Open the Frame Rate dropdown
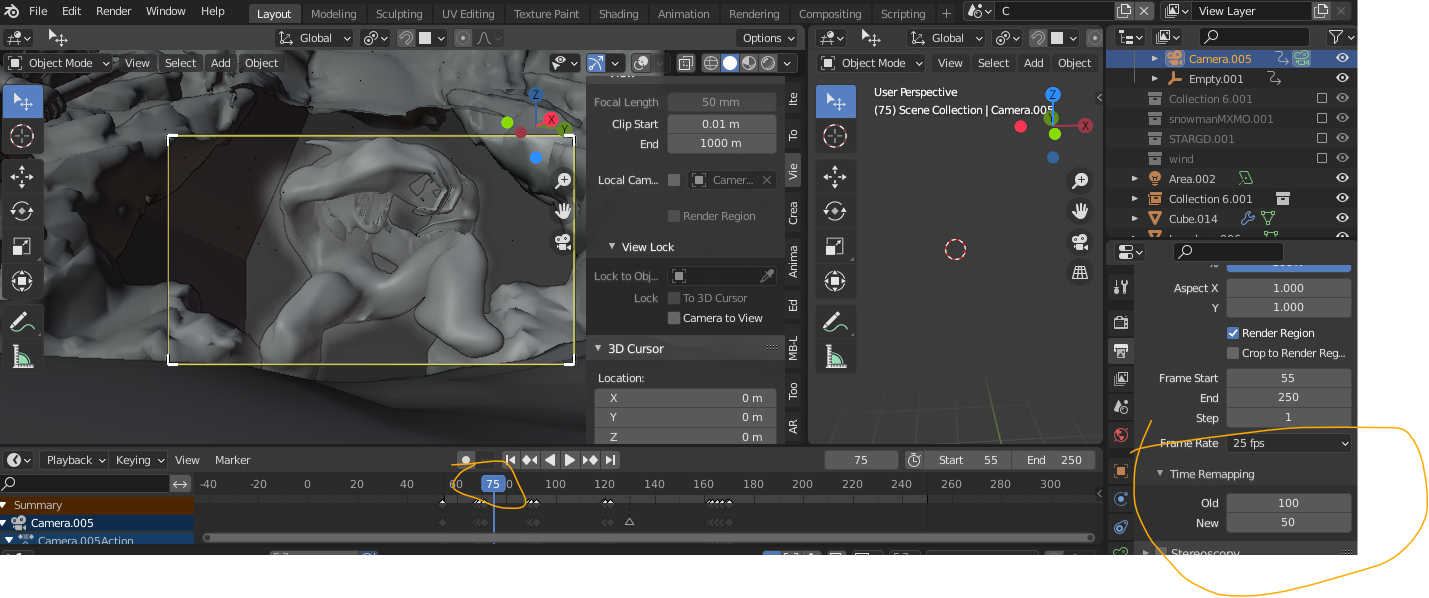Image resolution: width=1429 pixels, height=598 pixels. pos(1289,443)
